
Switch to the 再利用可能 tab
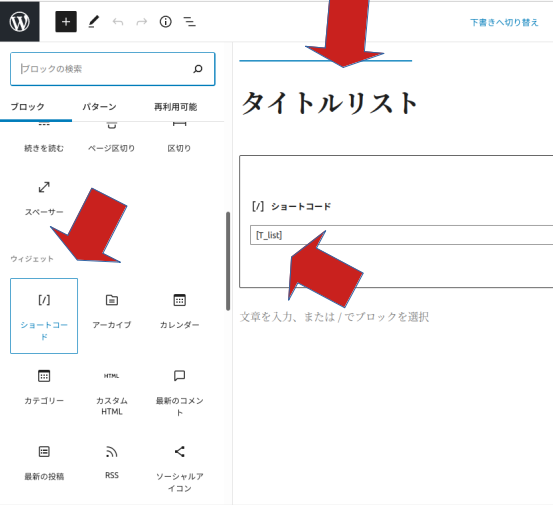coord(176,107)
